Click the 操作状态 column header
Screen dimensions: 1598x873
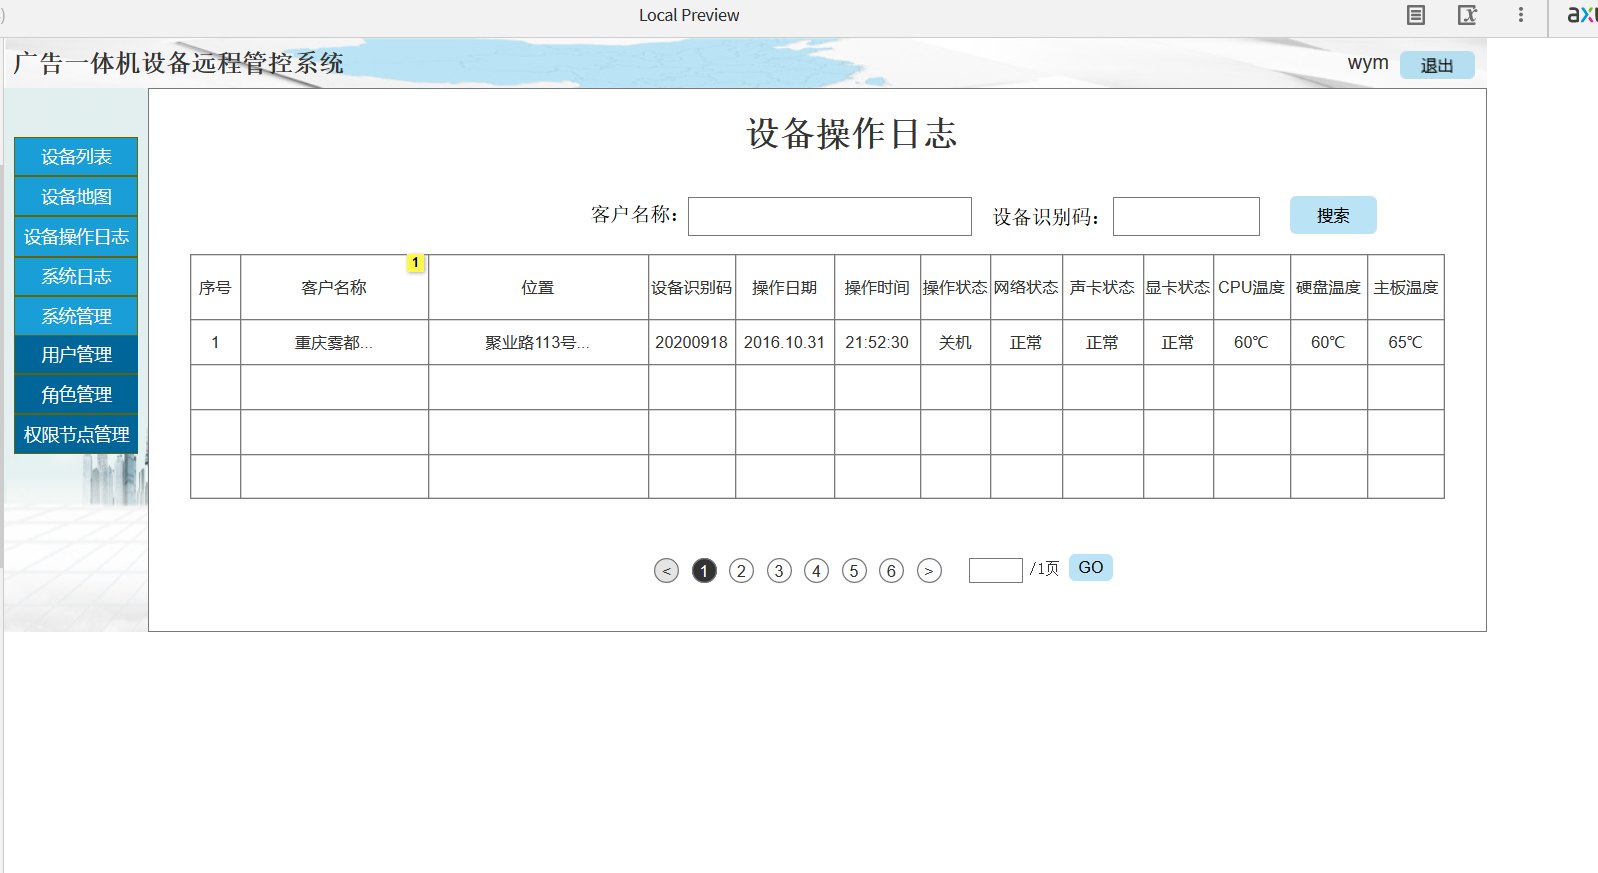pyautogui.click(x=955, y=287)
